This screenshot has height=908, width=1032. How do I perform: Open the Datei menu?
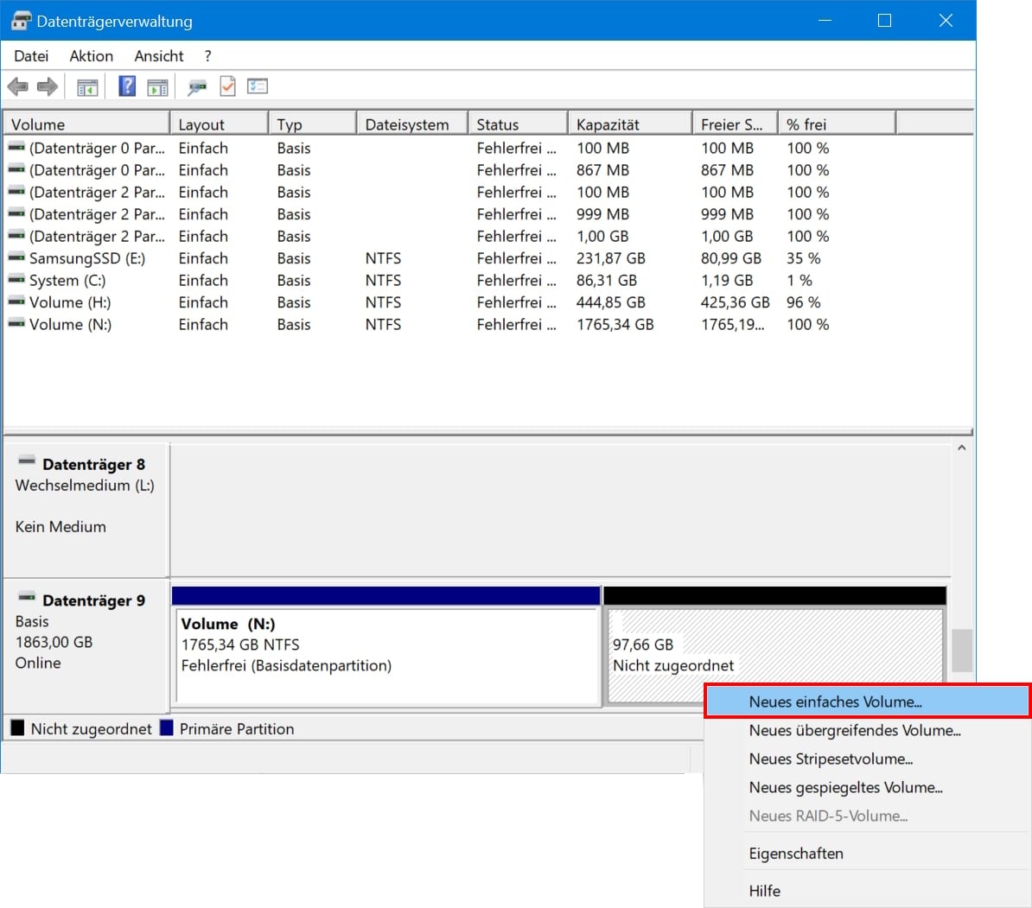tap(30, 56)
